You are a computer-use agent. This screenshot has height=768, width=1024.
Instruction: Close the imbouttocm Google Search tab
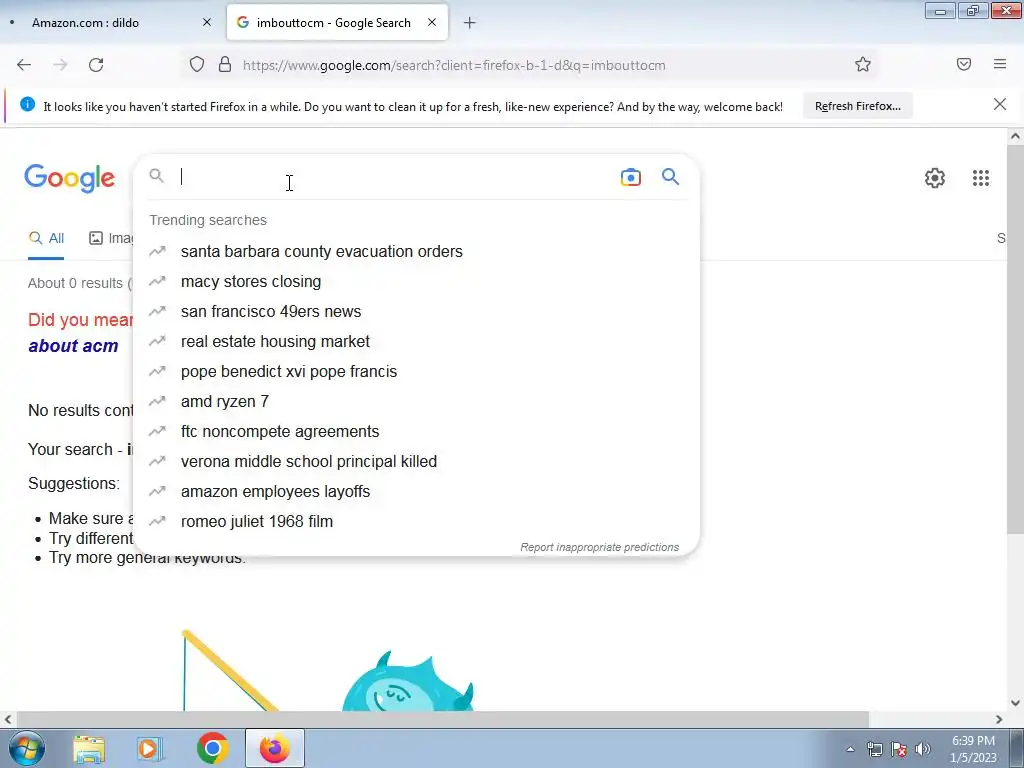tap(432, 22)
